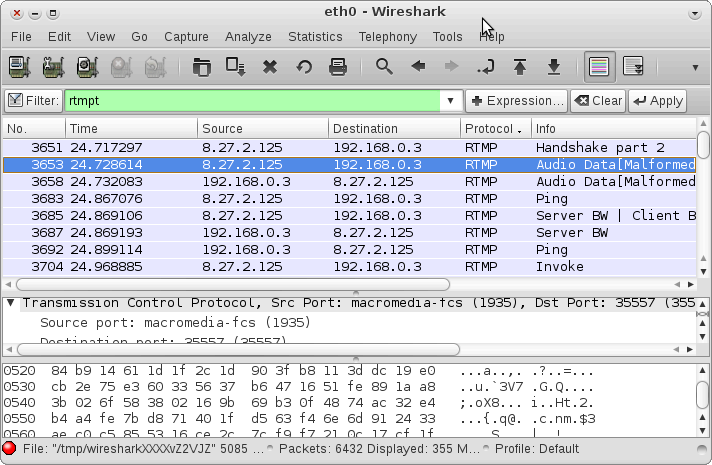Click the greyed Stop capture icon
Viewport: 712px width, 465px height.
[x=121, y=67]
